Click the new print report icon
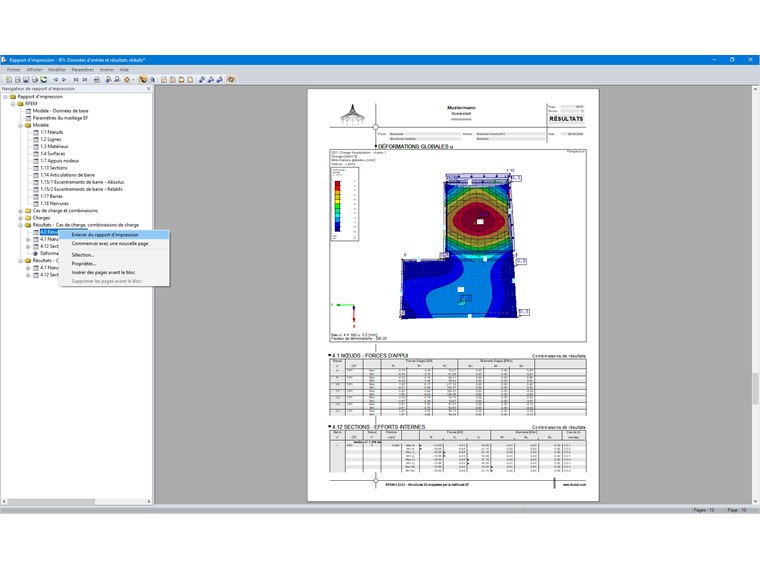Viewport: 760px width, 570px height. coord(9,79)
